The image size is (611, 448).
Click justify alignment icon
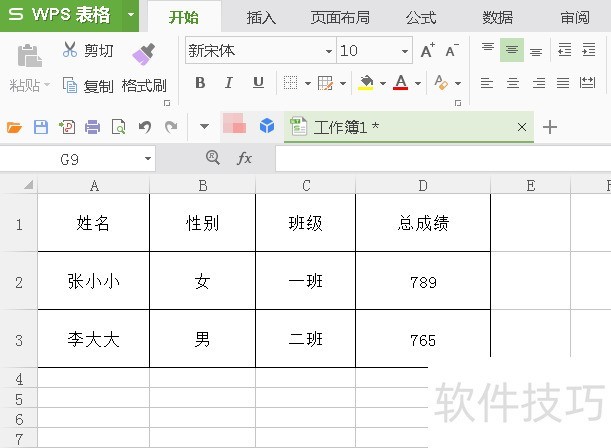click(x=563, y=83)
